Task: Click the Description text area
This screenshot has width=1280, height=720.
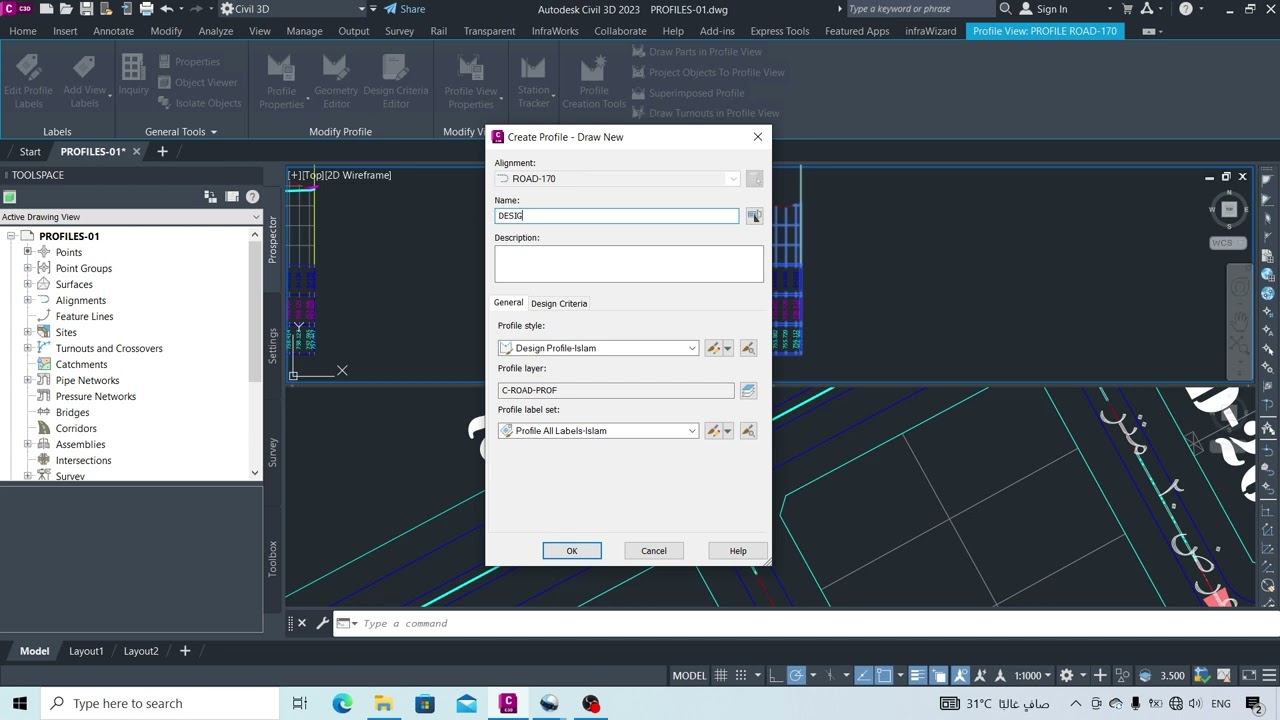Action: pyautogui.click(x=629, y=264)
